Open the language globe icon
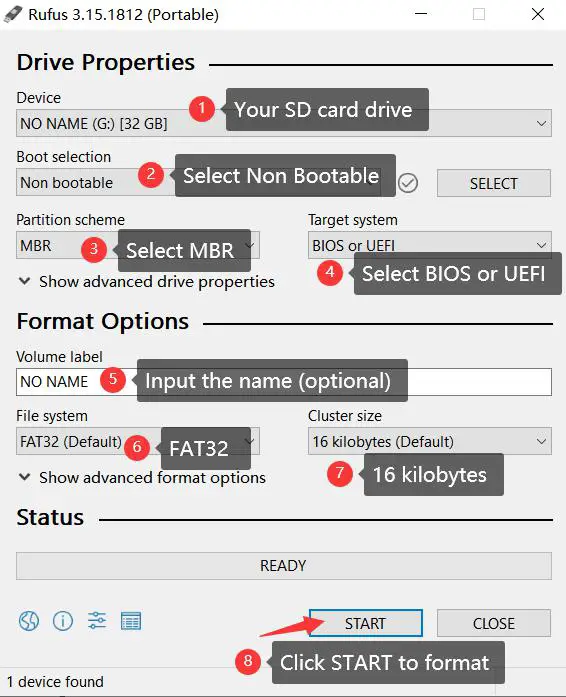566x697 pixels. [x=29, y=621]
